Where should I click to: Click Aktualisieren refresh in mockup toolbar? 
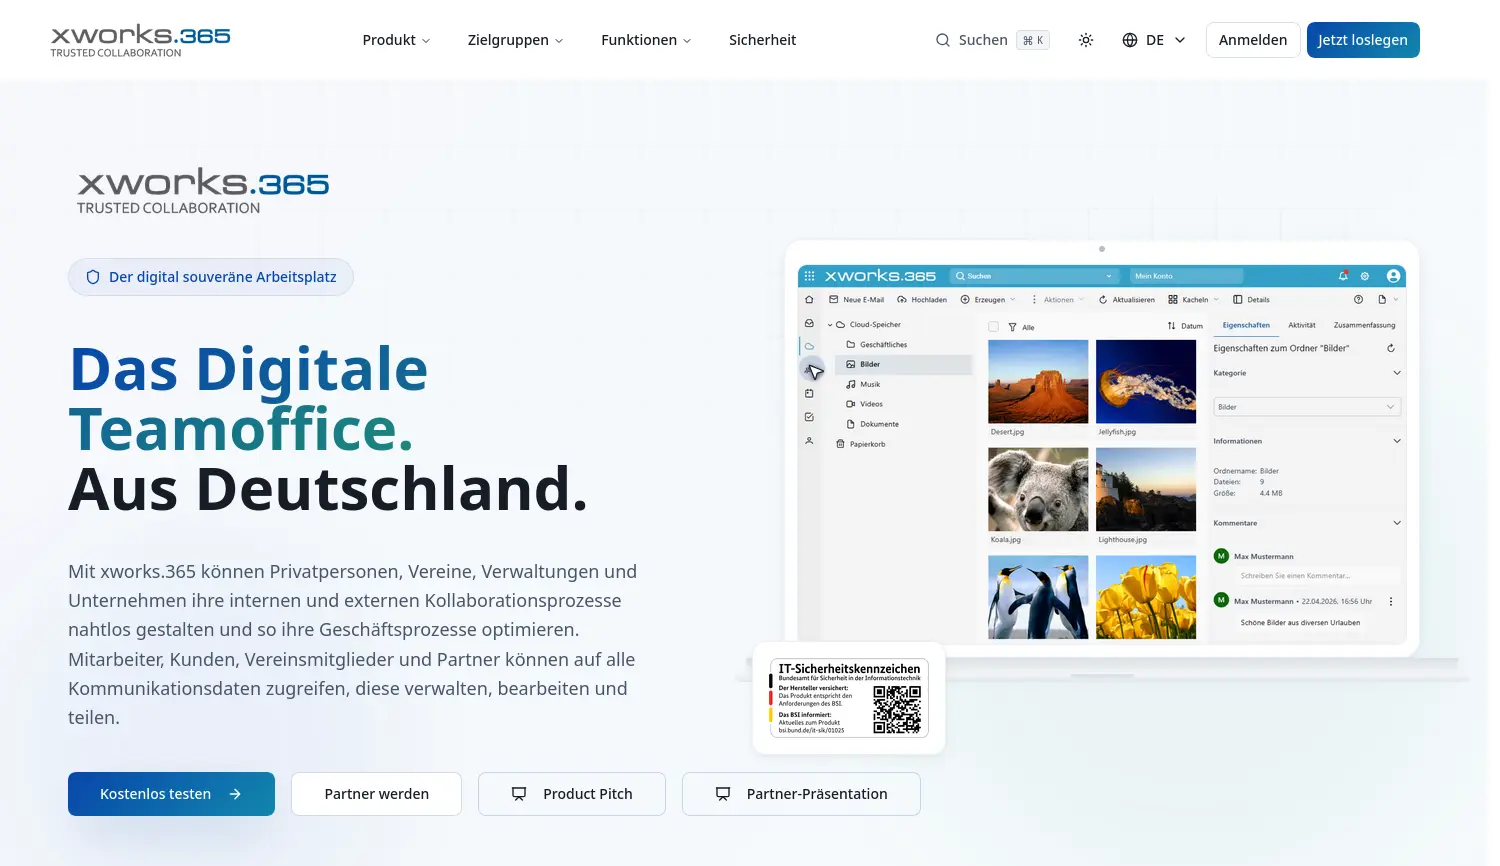coord(1126,300)
